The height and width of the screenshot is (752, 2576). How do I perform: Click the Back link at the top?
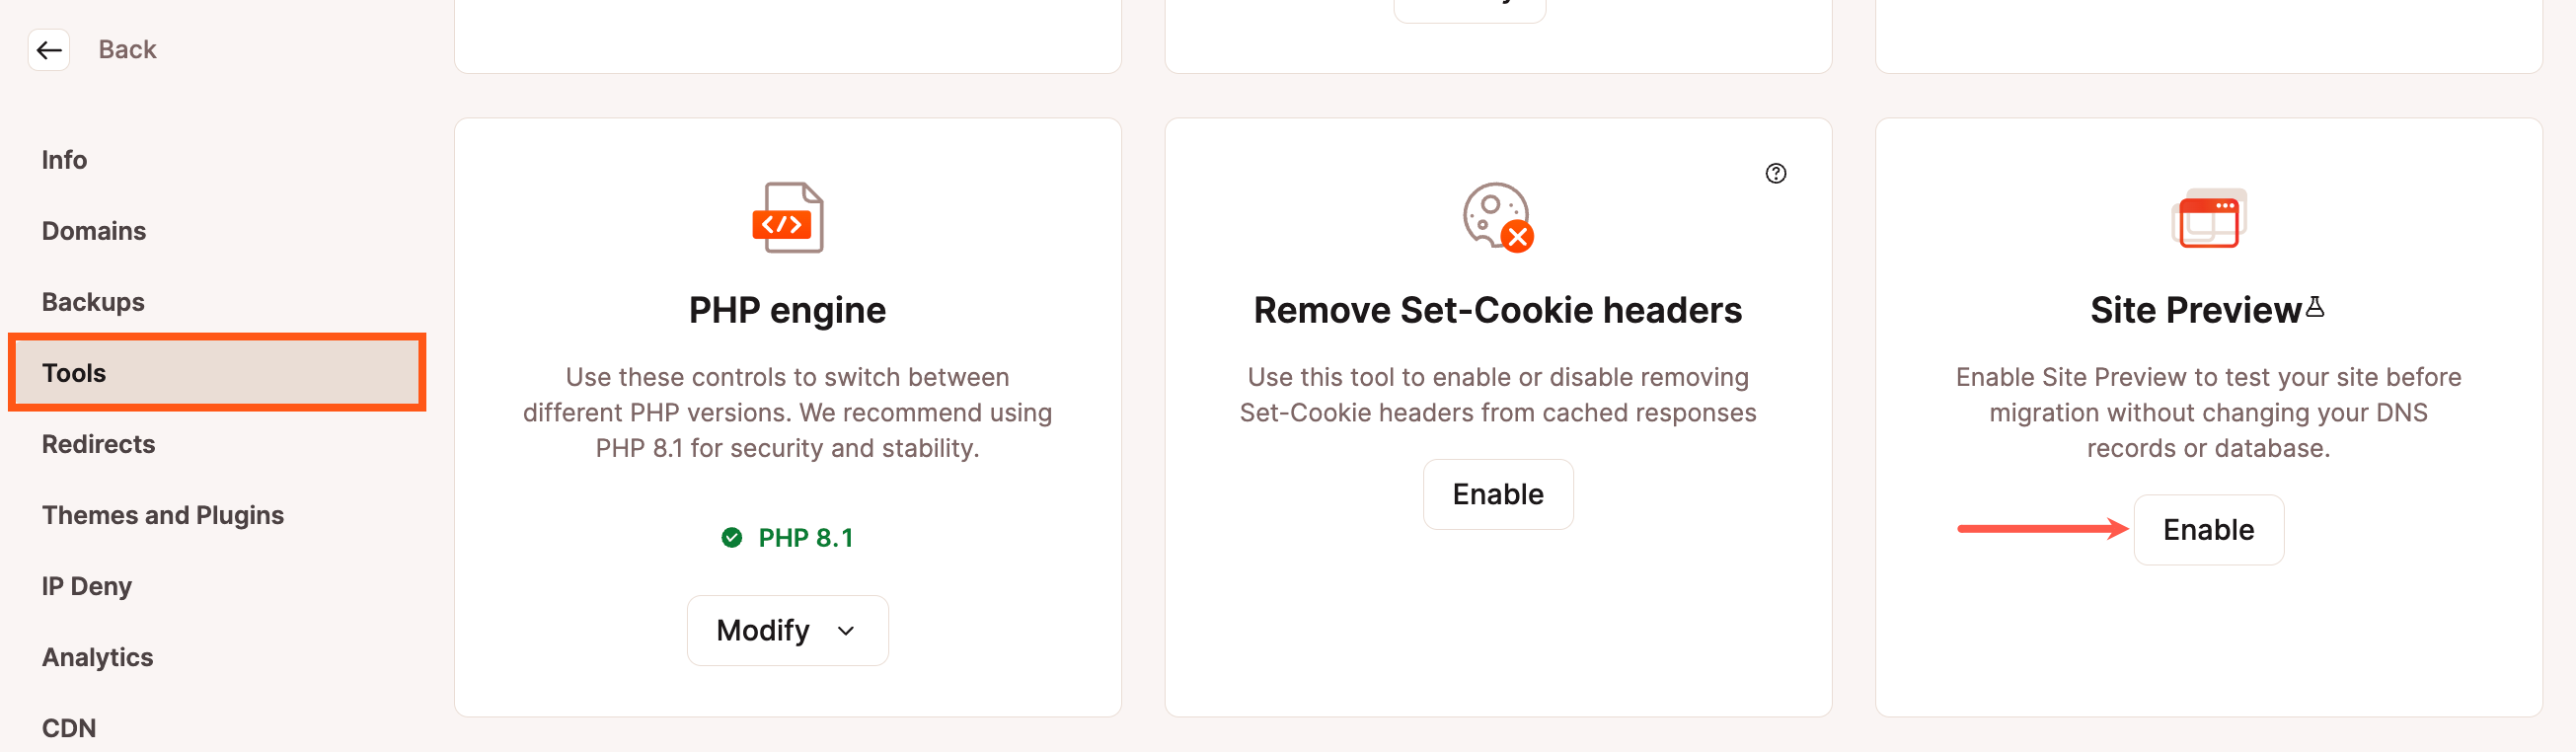[126, 48]
